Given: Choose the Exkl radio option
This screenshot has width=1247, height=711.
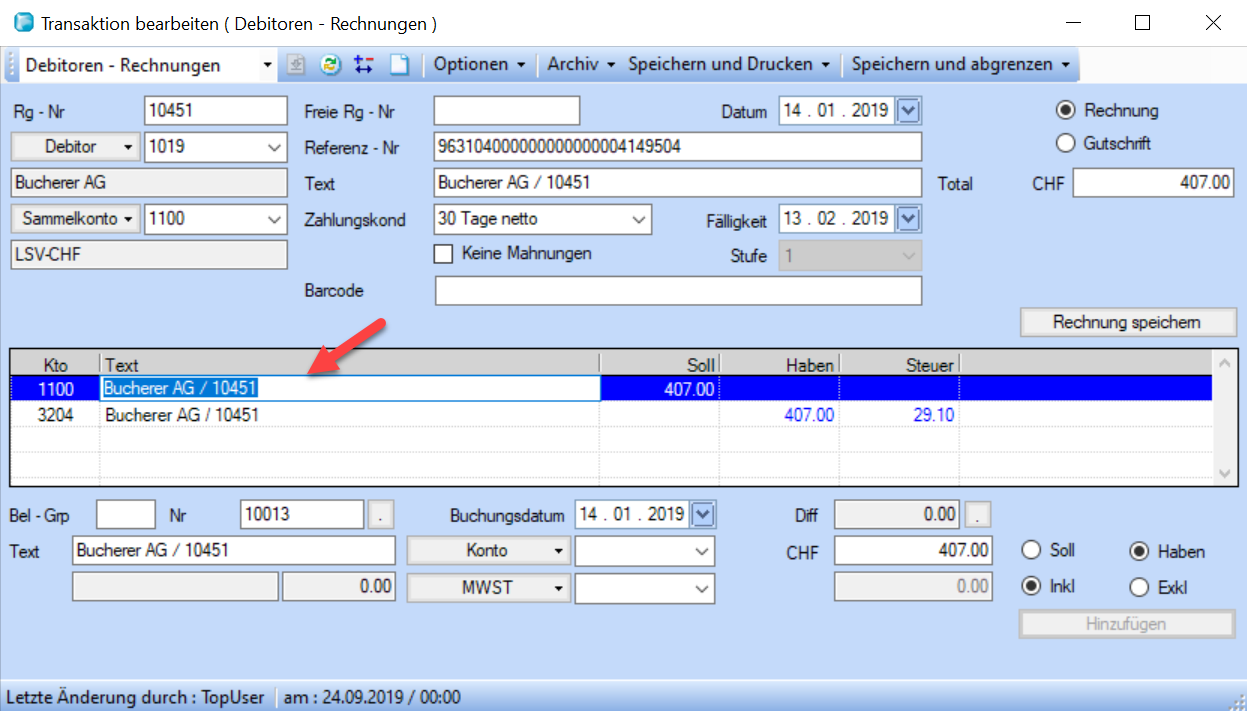Looking at the screenshot, I should point(1139,587).
